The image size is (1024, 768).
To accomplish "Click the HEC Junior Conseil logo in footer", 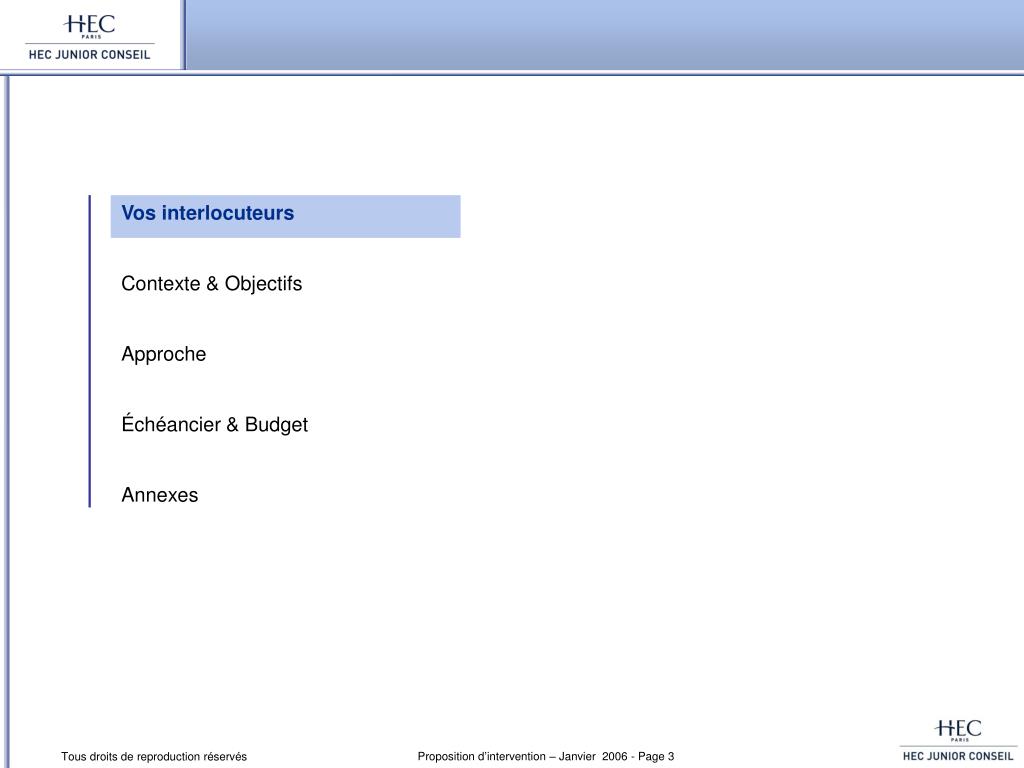I will point(958,740).
